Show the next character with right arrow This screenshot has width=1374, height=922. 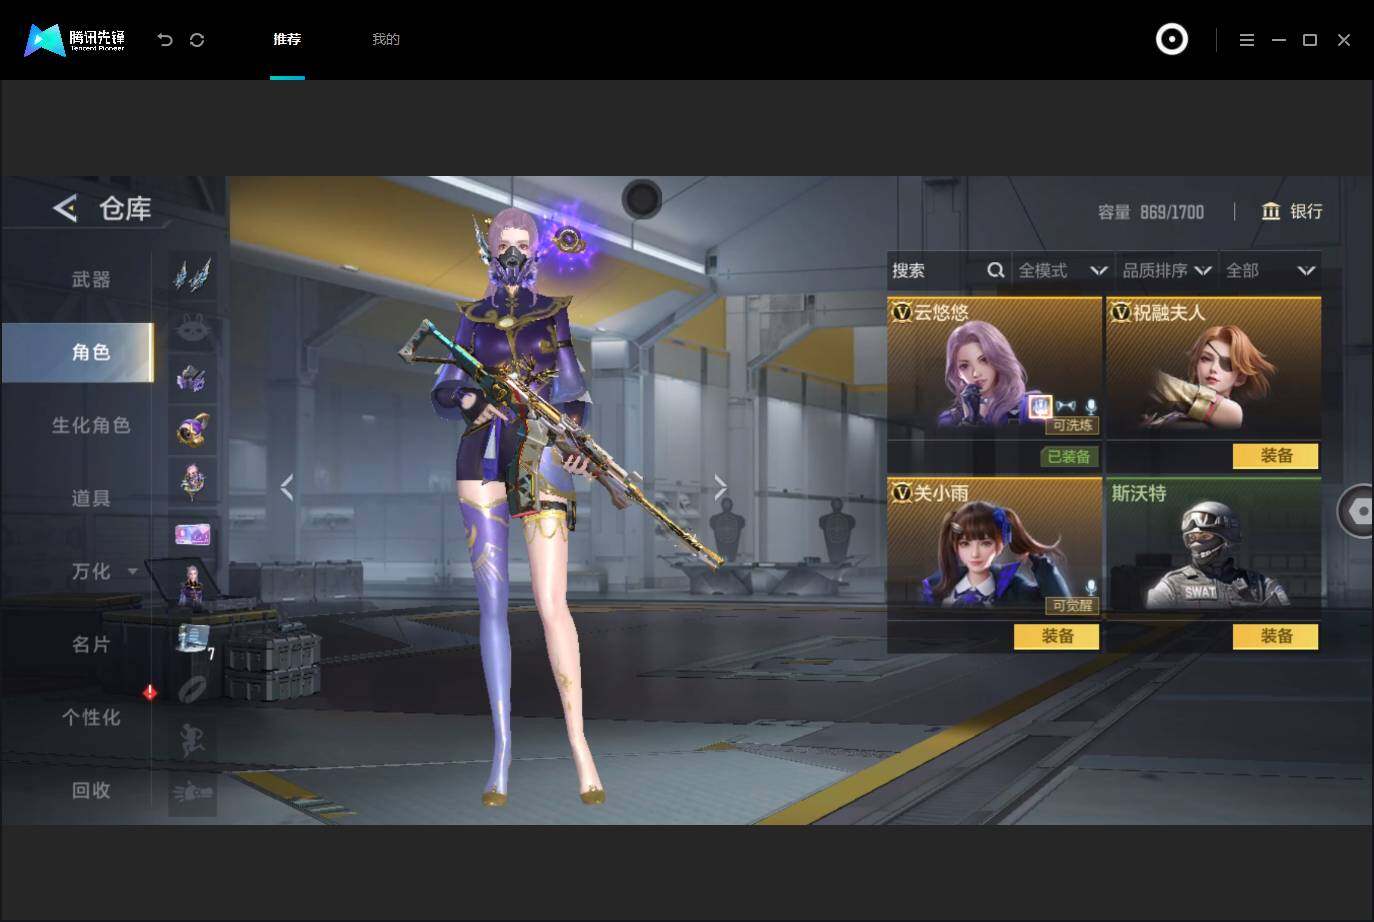pos(721,488)
